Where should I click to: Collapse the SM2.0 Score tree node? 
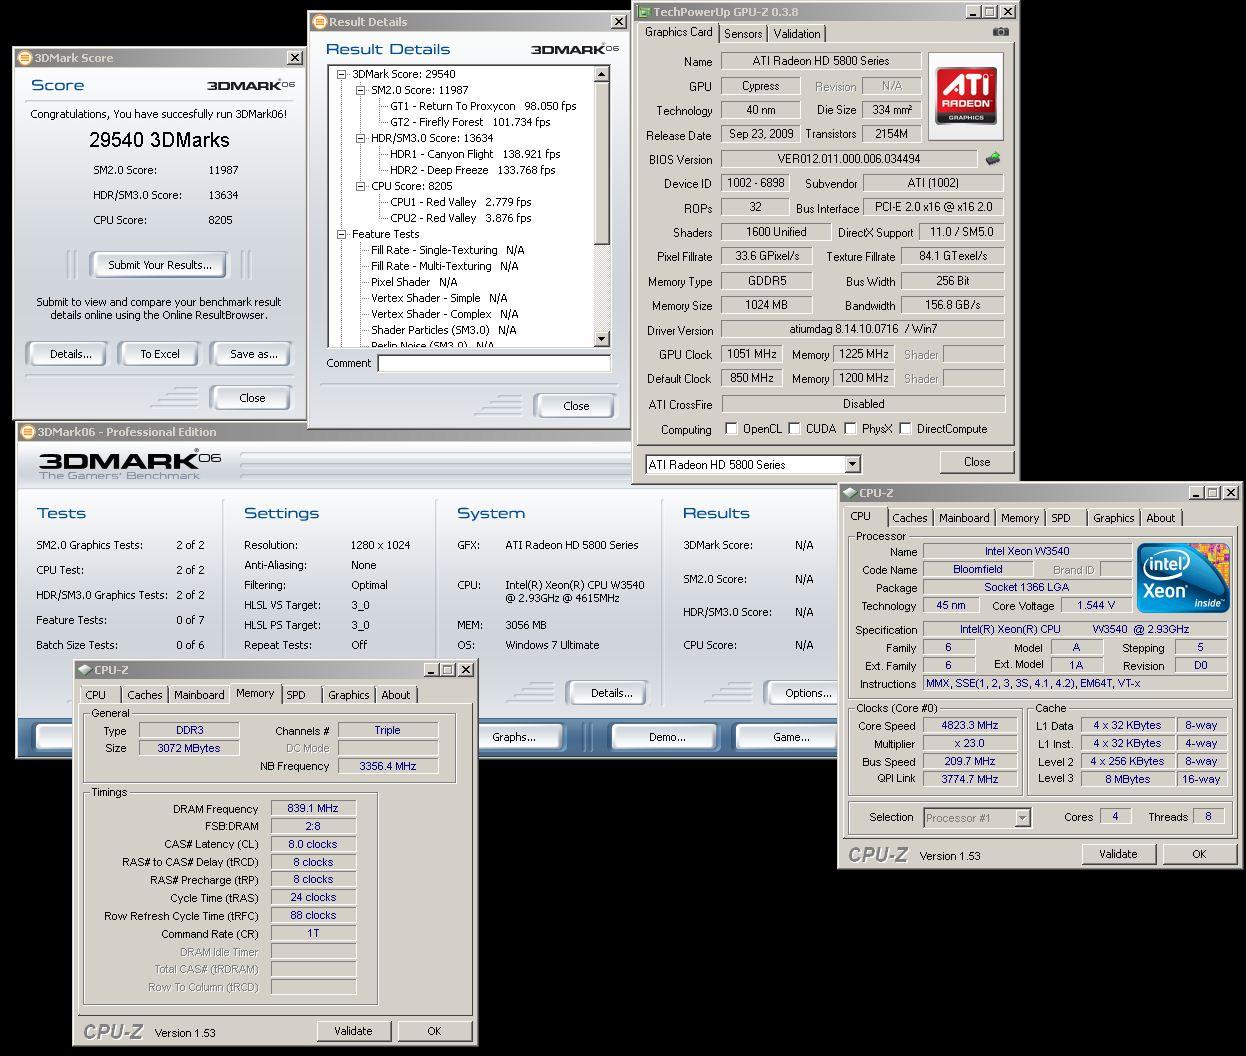360,90
